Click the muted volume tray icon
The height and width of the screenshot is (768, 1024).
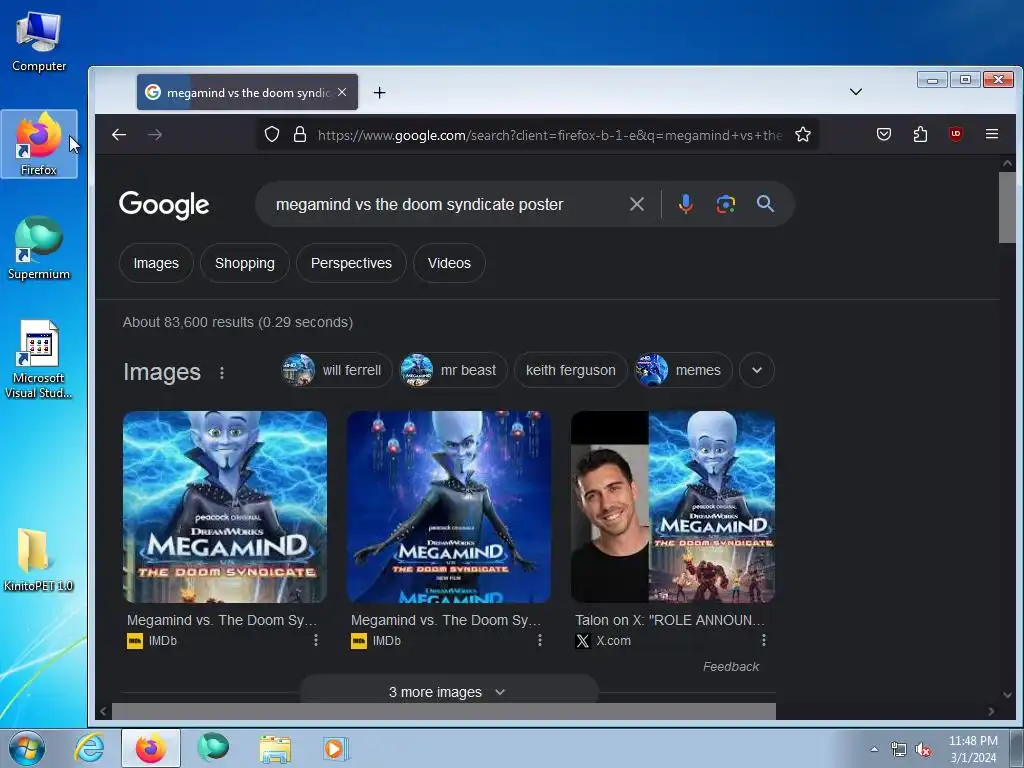point(923,750)
